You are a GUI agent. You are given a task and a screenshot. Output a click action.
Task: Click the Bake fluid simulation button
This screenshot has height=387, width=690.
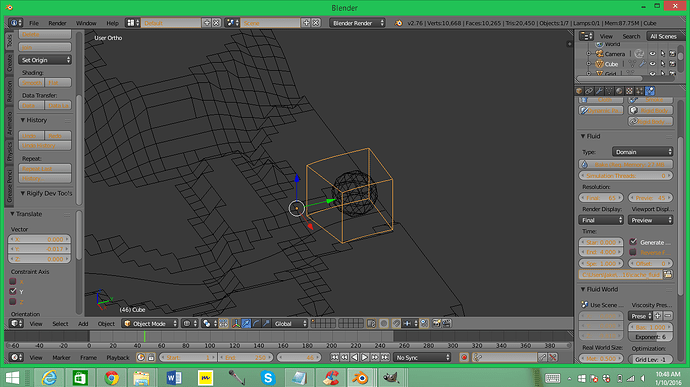[626, 164]
